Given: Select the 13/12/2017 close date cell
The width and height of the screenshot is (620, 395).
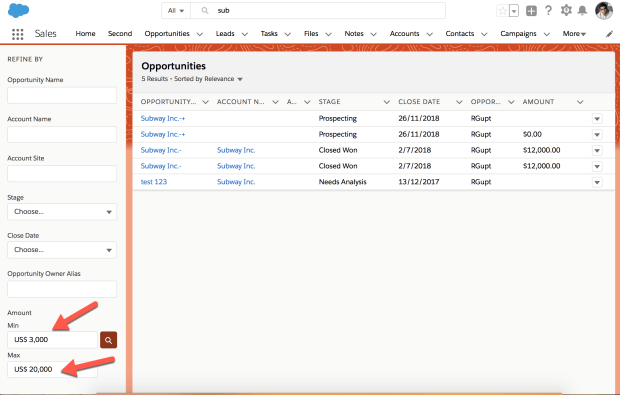Looking at the screenshot, I should (x=419, y=182).
